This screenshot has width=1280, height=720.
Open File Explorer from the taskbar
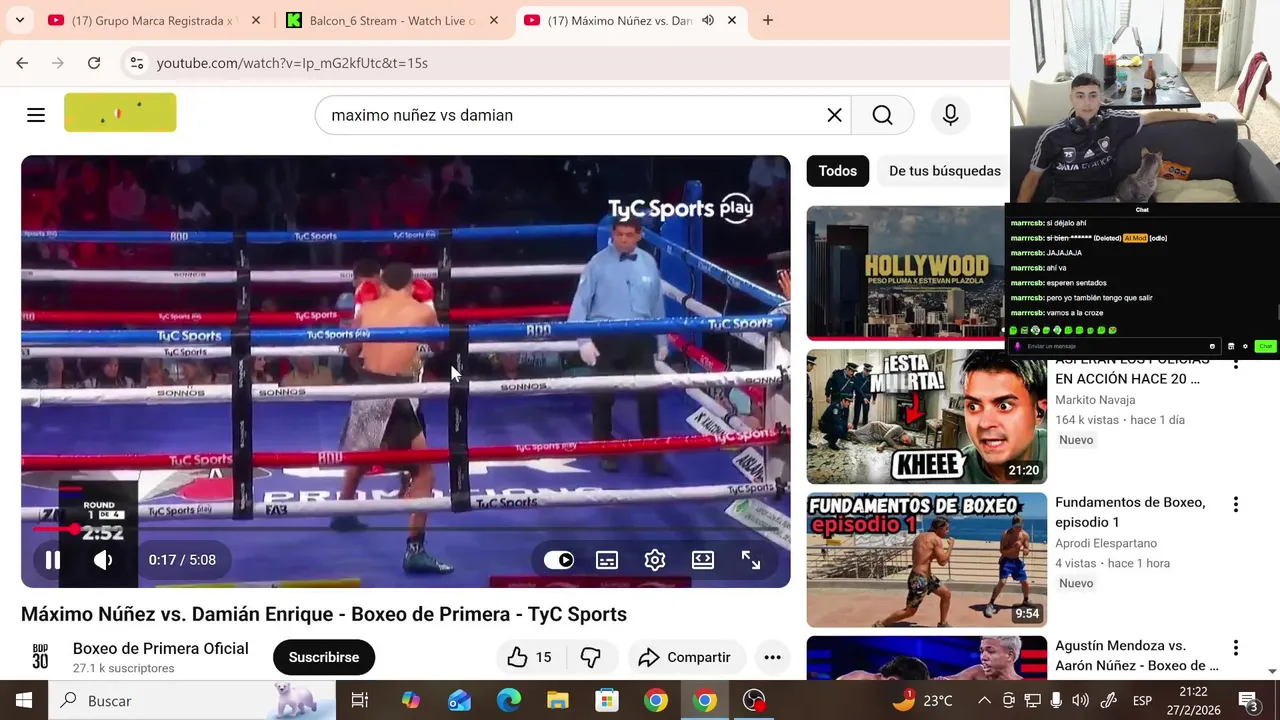(x=558, y=700)
